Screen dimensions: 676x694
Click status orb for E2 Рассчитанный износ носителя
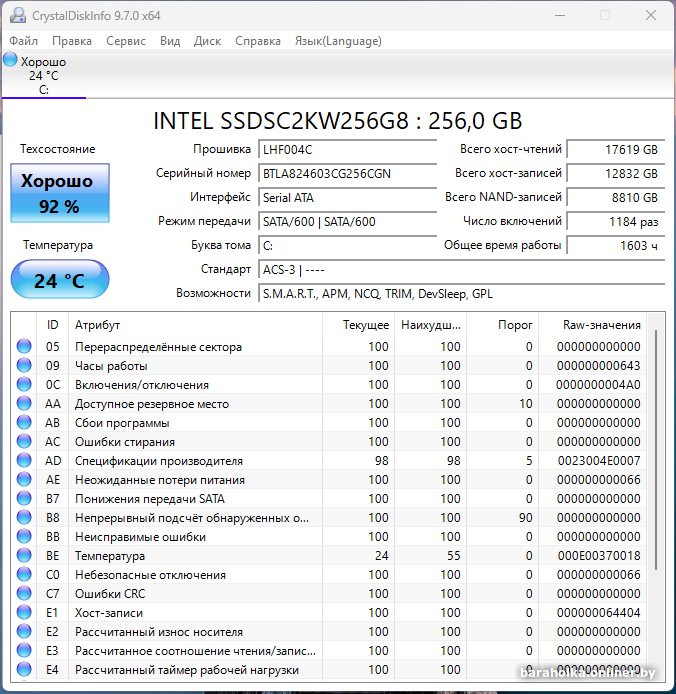pyautogui.click(x=24, y=632)
